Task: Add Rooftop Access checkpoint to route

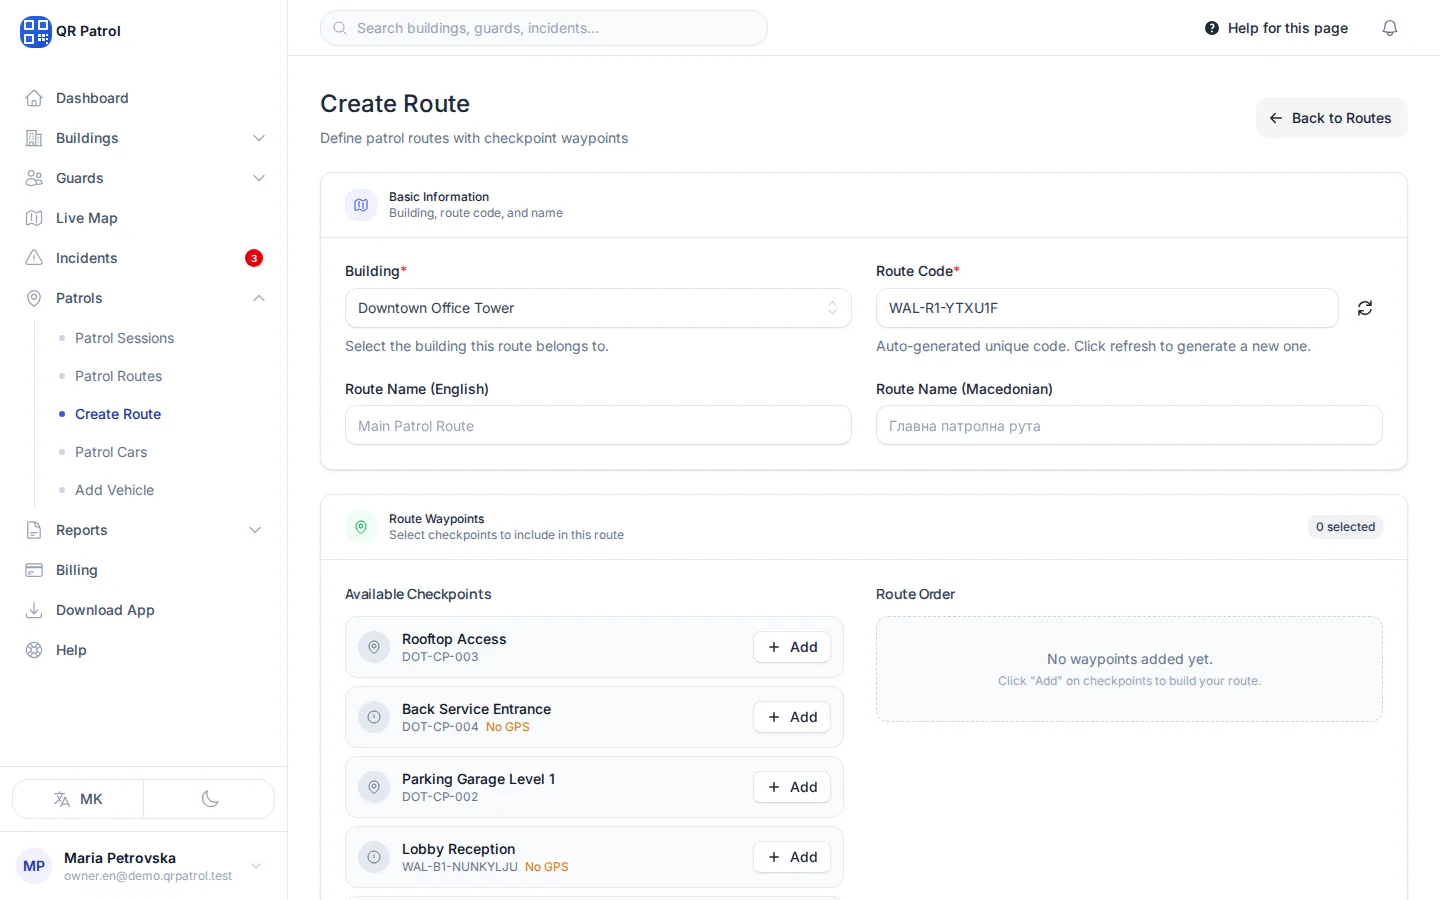Action: [792, 647]
